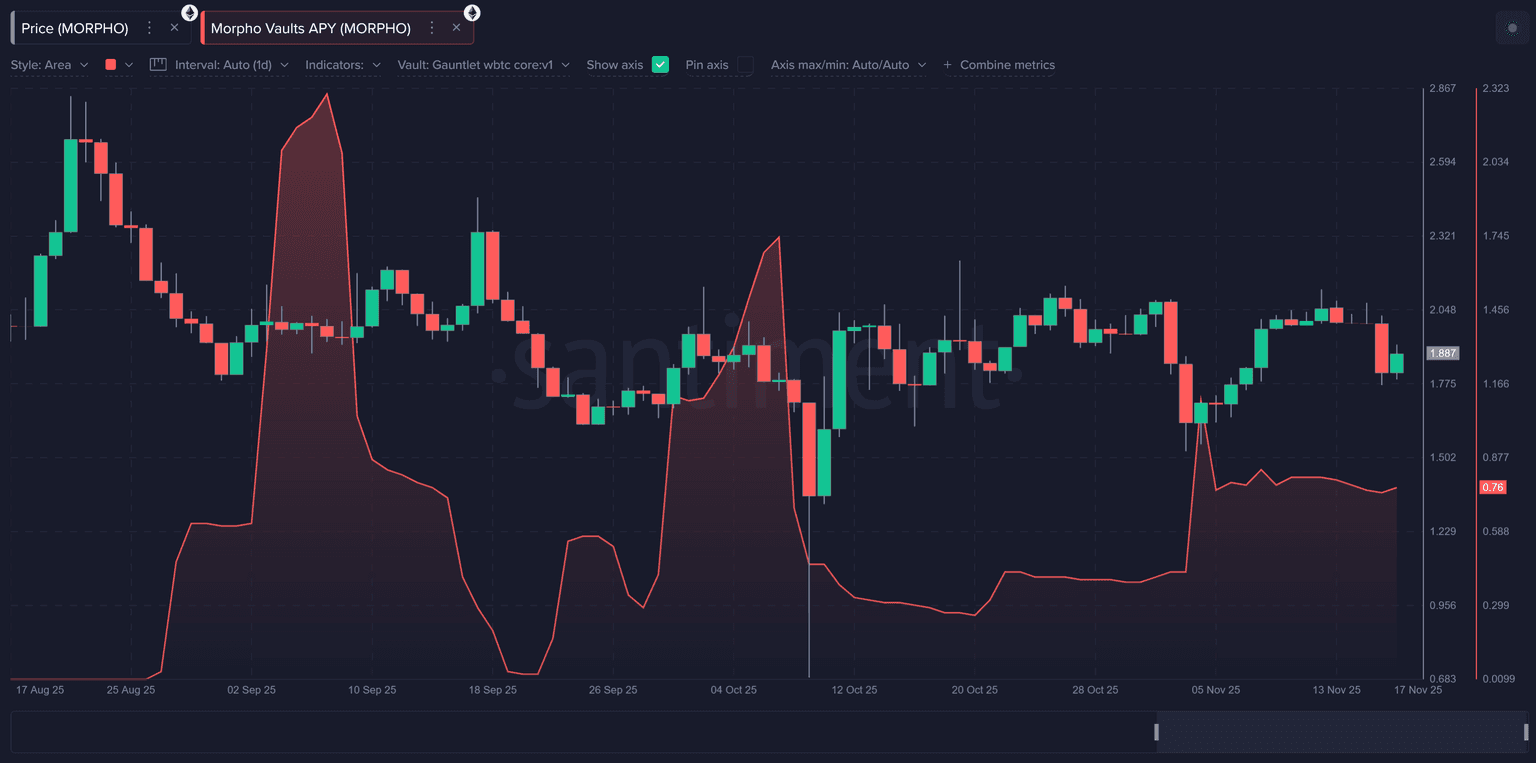Open three-dot menu on Morpho Vaults APY
Screen dimensions: 1536x763
pos(432,28)
